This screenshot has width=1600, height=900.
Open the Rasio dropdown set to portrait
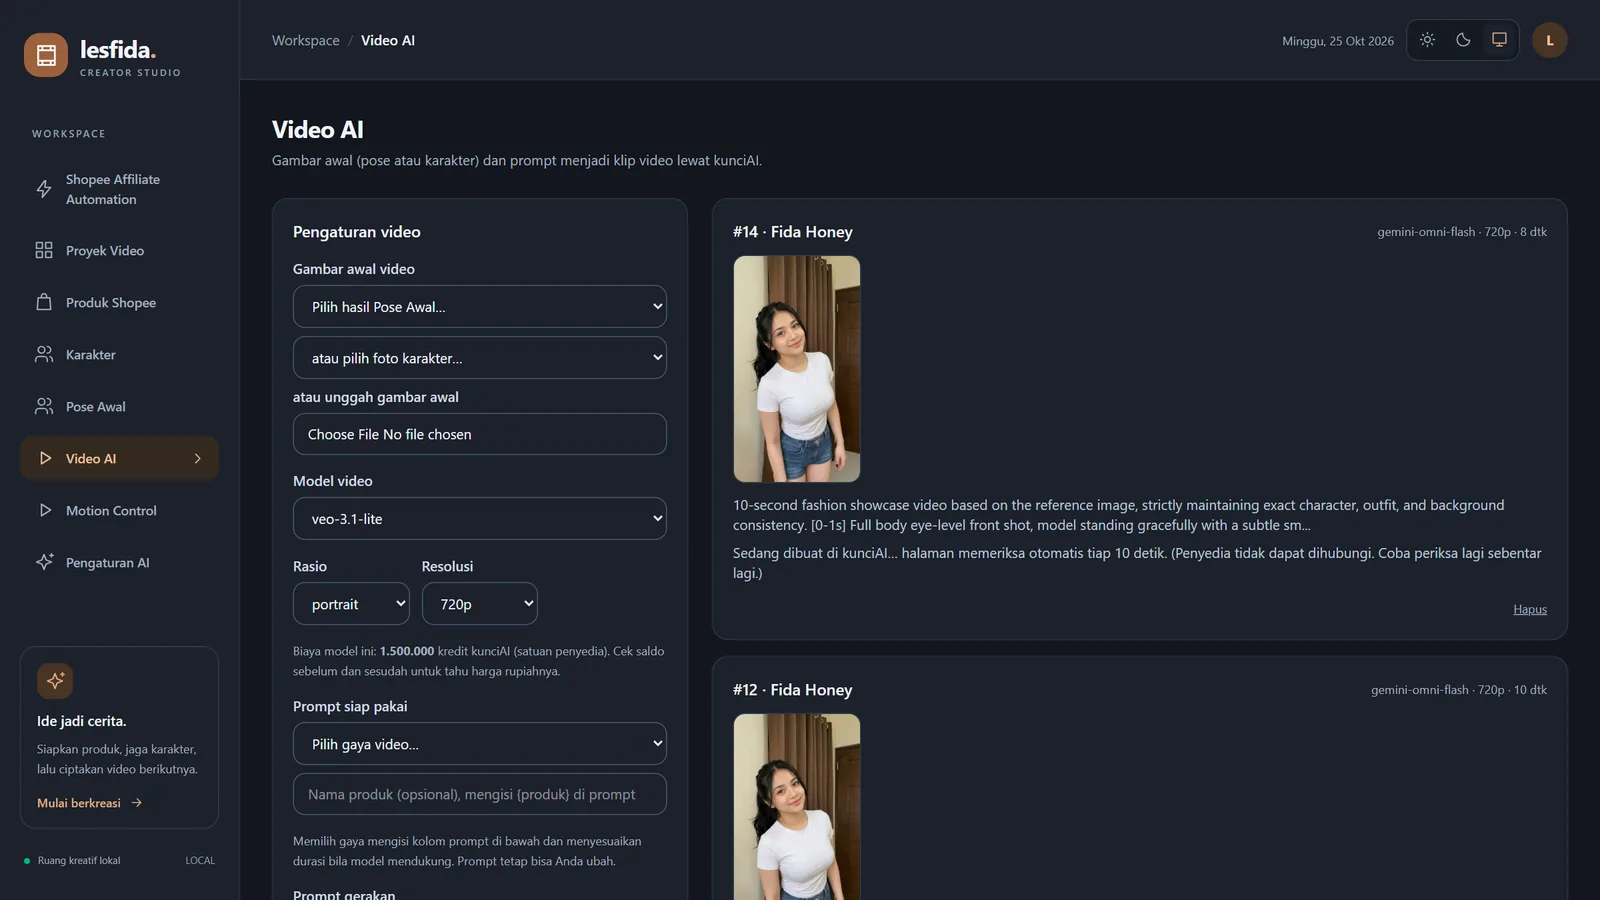[x=351, y=604]
